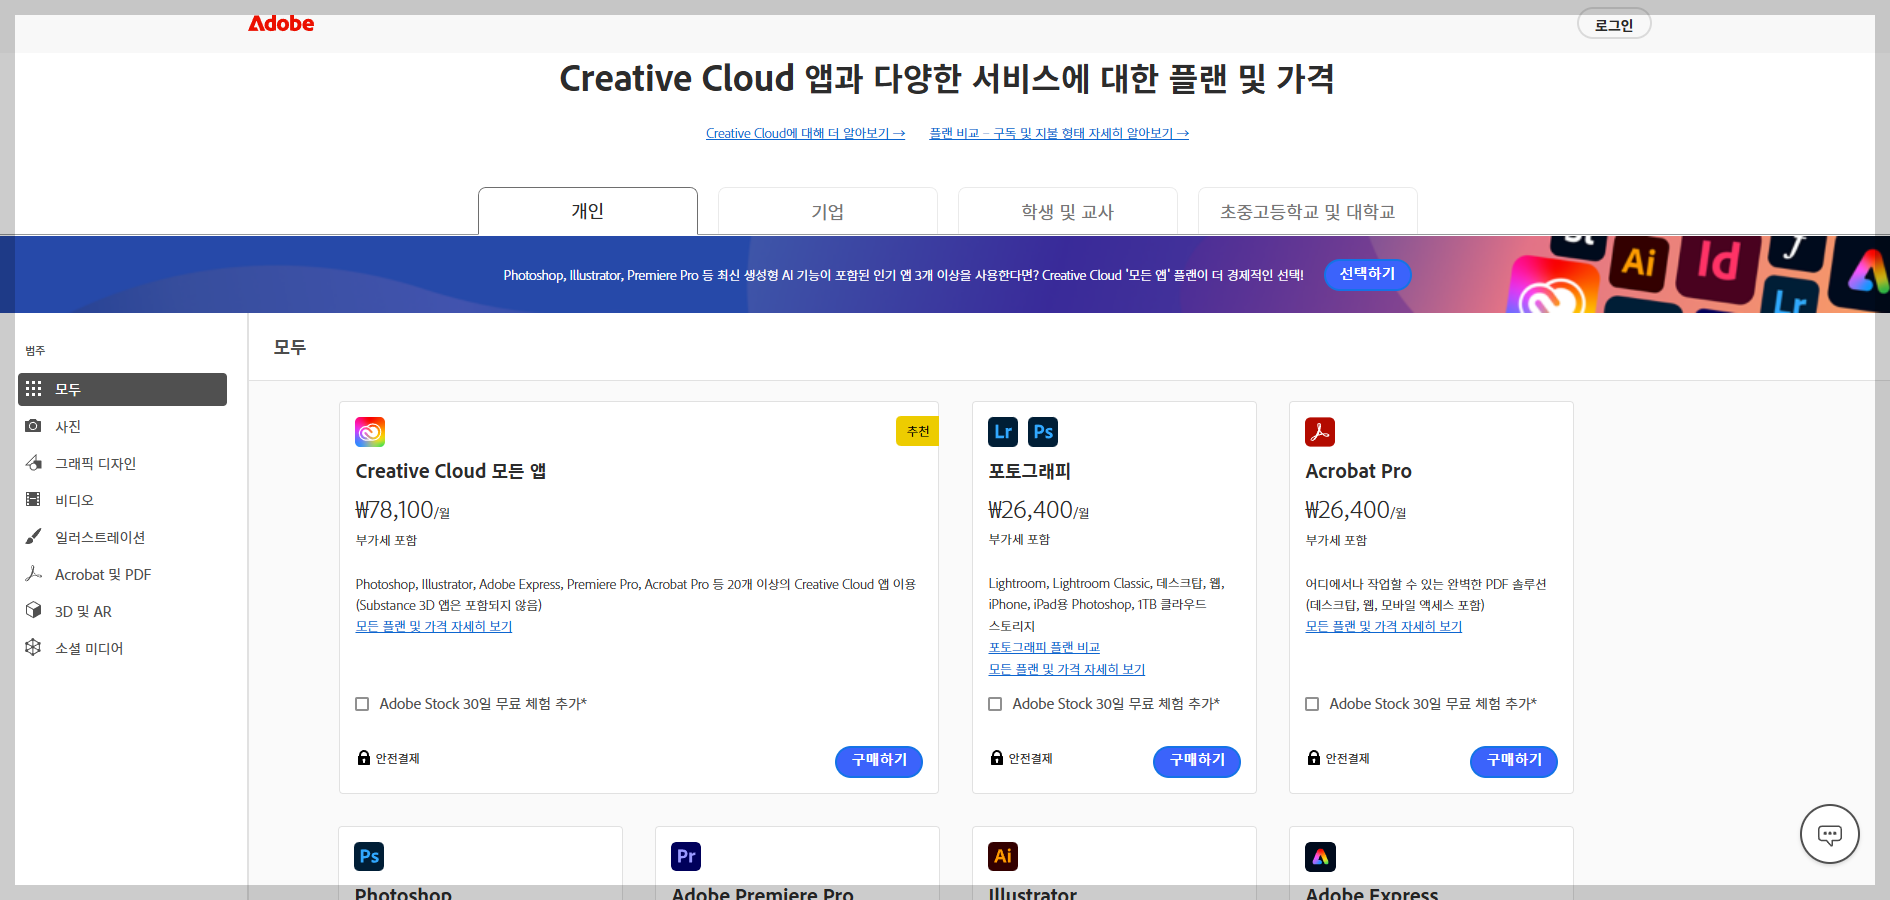Open the 플랜 비교 payment details link

tap(1059, 133)
